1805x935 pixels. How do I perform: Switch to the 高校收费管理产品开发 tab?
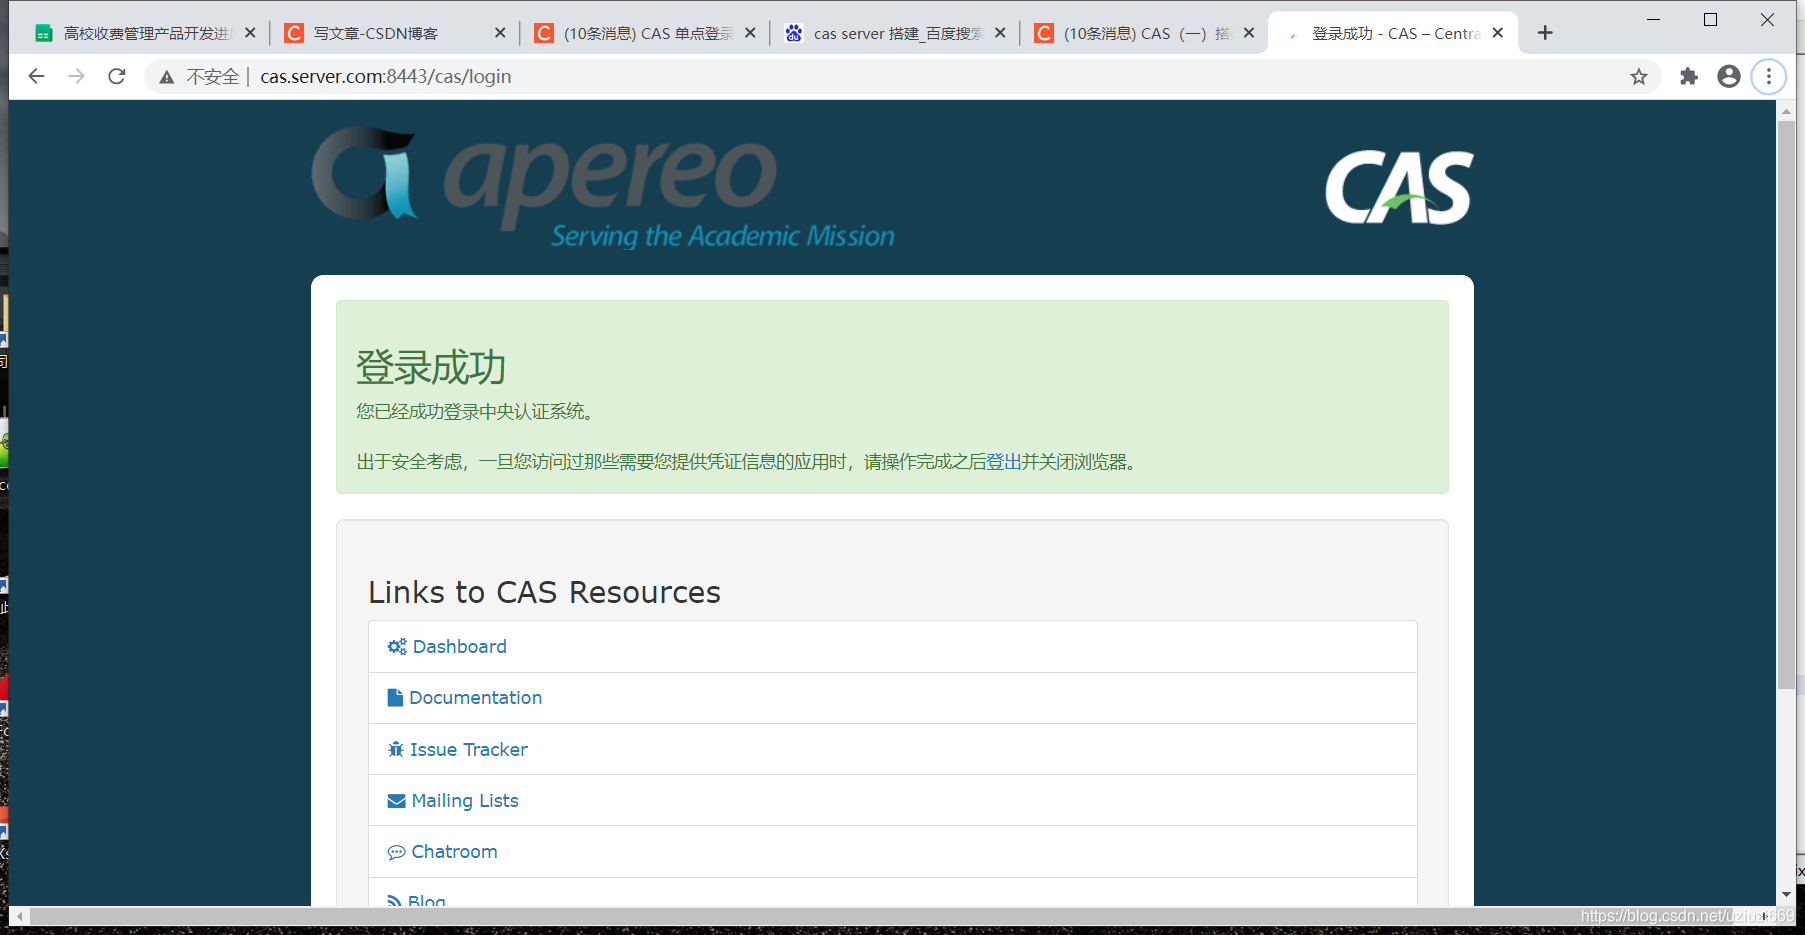[x=146, y=33]
